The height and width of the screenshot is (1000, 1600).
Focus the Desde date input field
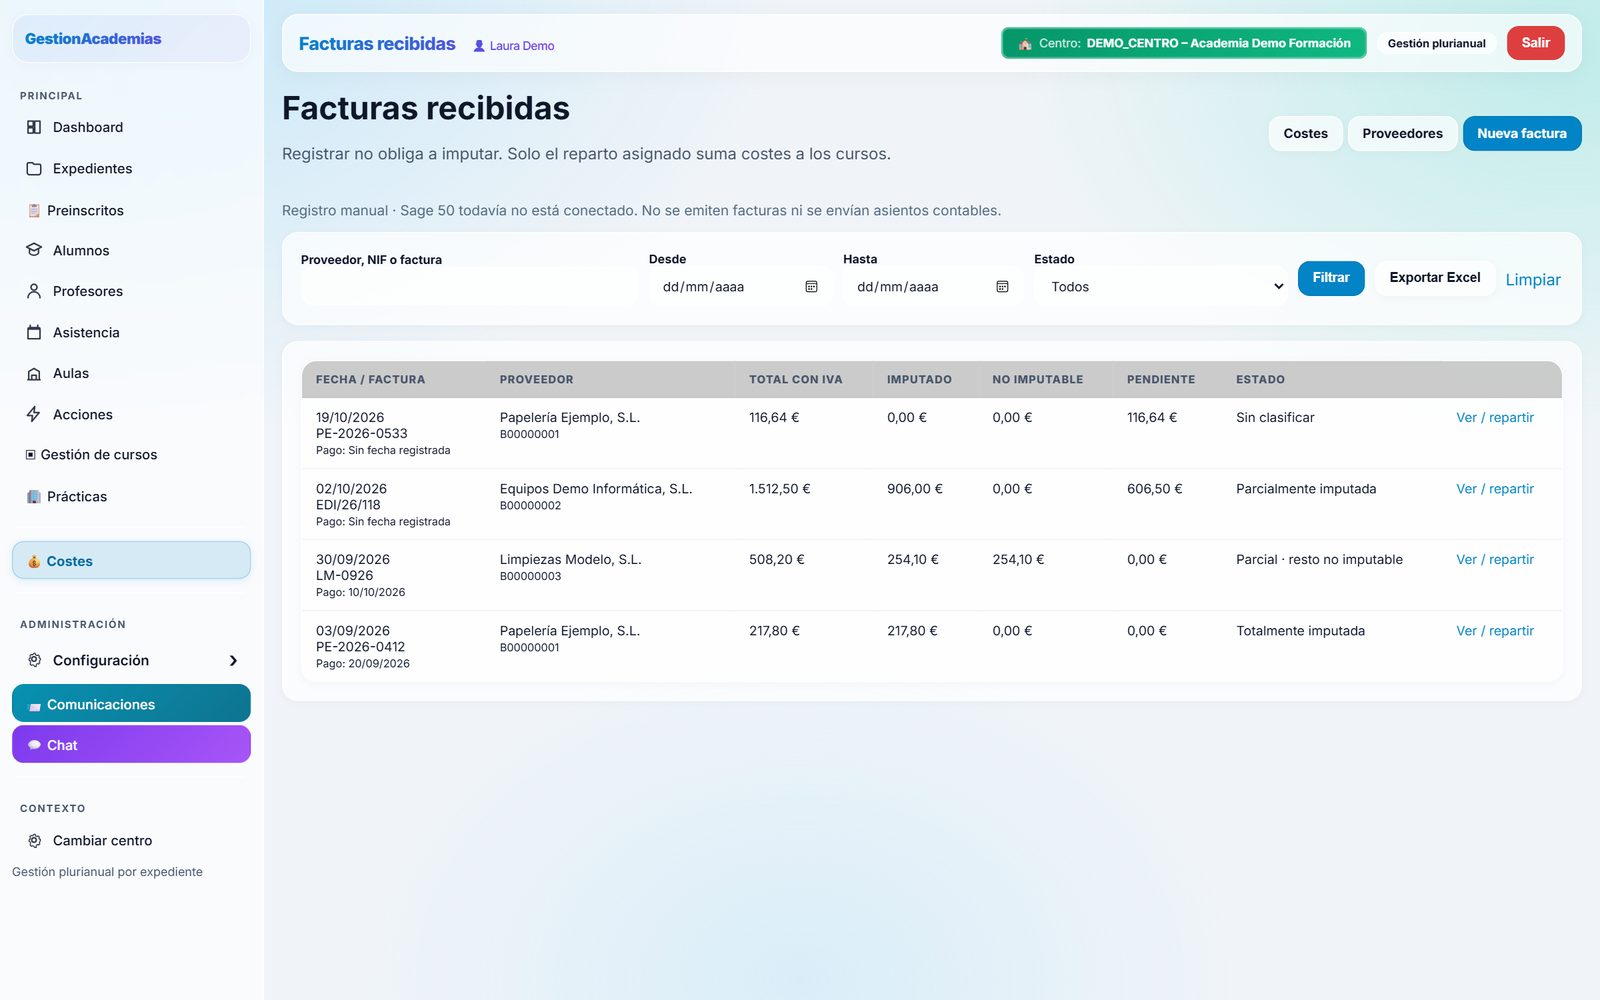click(x=740, y=286)
